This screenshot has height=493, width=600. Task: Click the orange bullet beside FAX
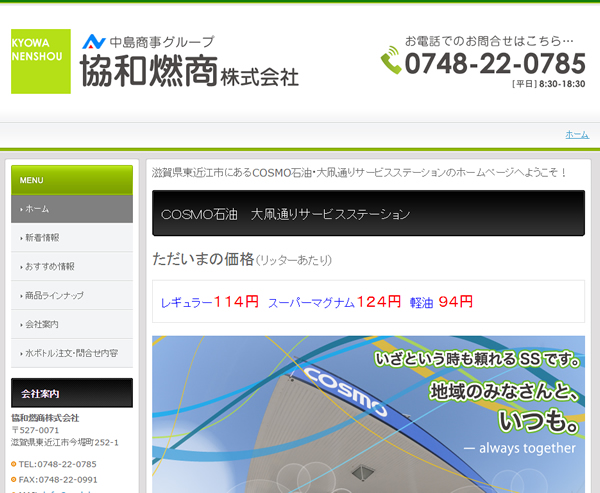point(14,480)
